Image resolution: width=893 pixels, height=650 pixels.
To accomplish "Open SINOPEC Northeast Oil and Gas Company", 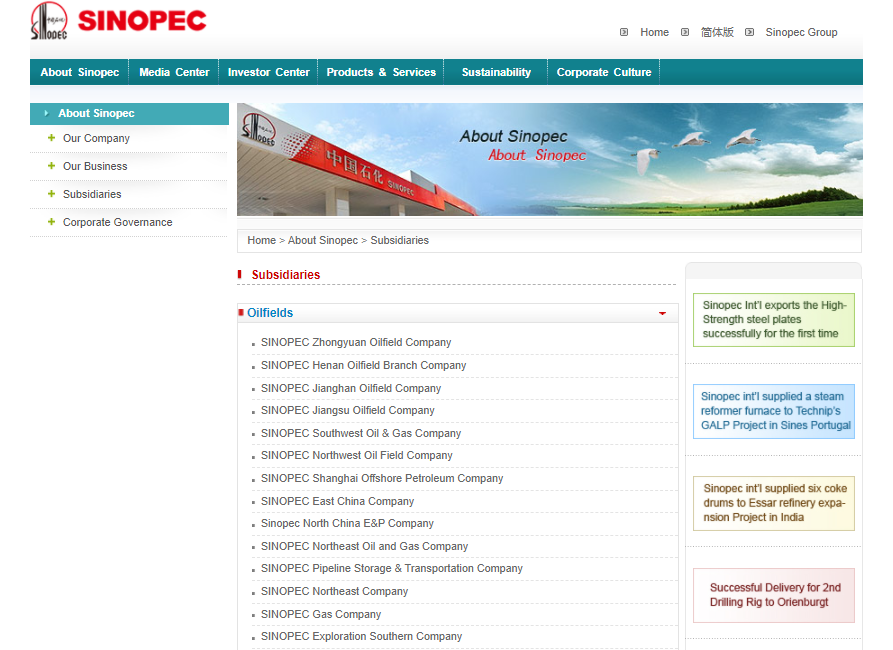I will pos(364,546).
